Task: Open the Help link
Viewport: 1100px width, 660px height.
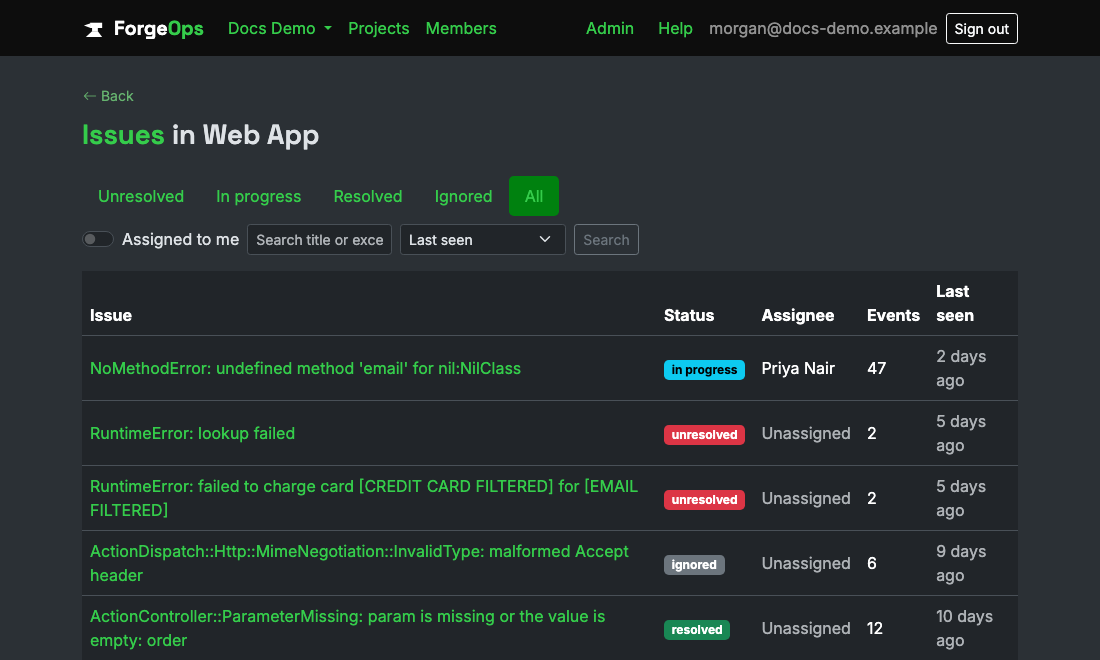Action: [675, 29]
